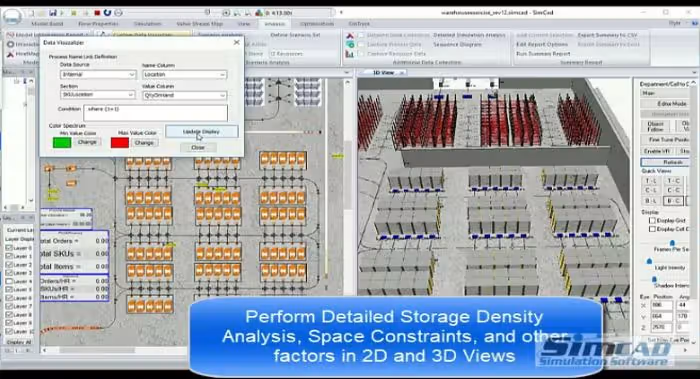Screen dimensions: 700x379
Task: Toggle Layer 0 visibility checkbox
Action: coord(8,248)
